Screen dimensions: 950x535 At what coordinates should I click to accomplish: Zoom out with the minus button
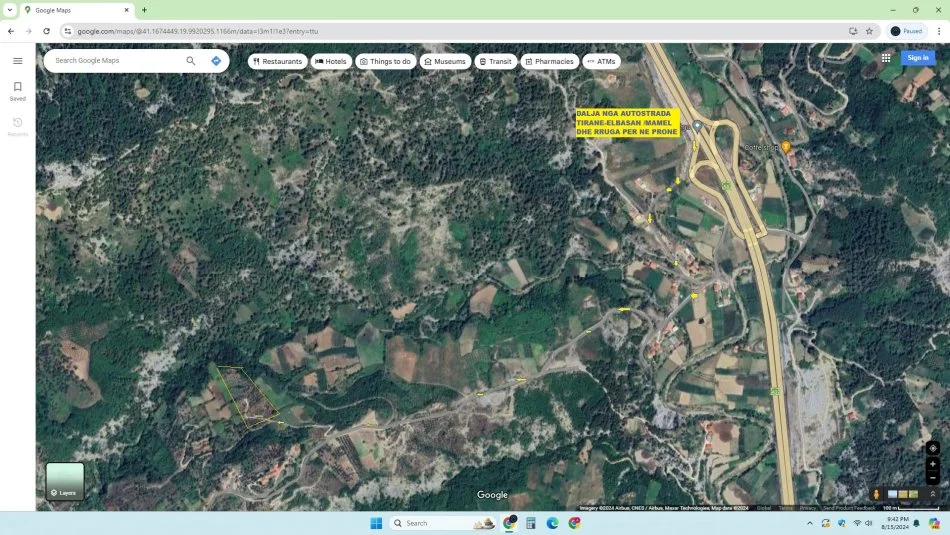[932, 478]
